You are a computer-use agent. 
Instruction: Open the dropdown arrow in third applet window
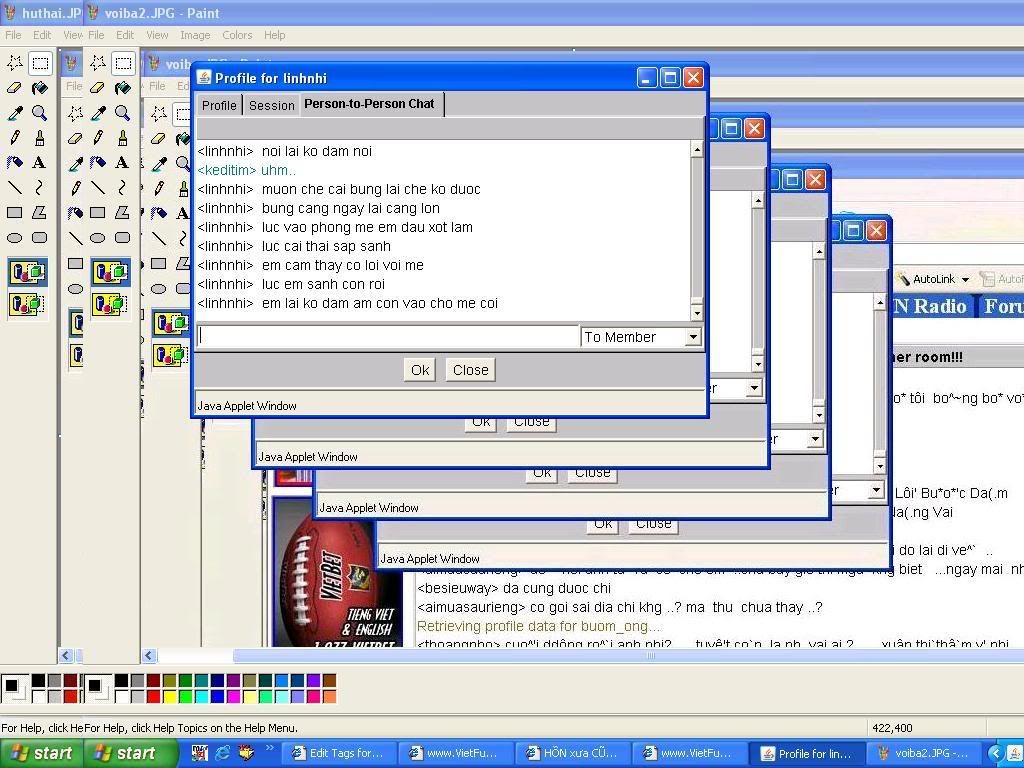tap(814, 439)
